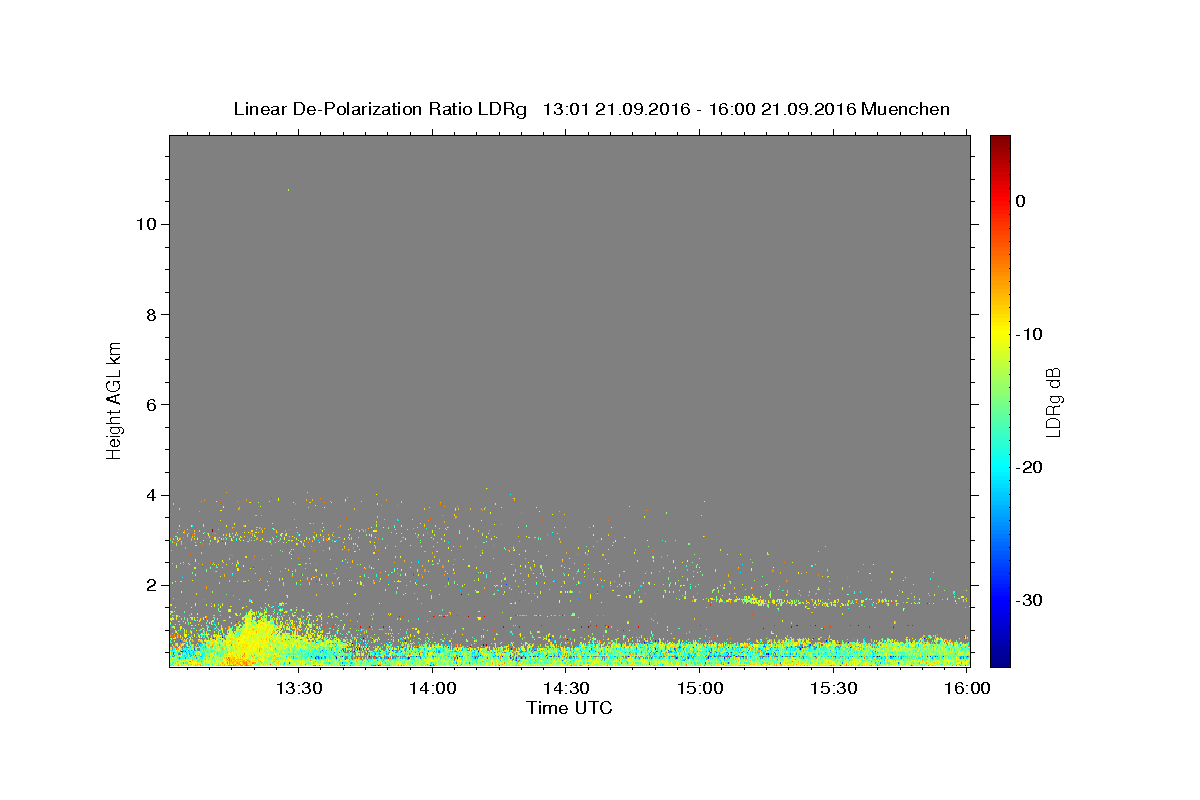
Task: Click the dark blue bottom of colorbar
Action: coord(1000,658)
